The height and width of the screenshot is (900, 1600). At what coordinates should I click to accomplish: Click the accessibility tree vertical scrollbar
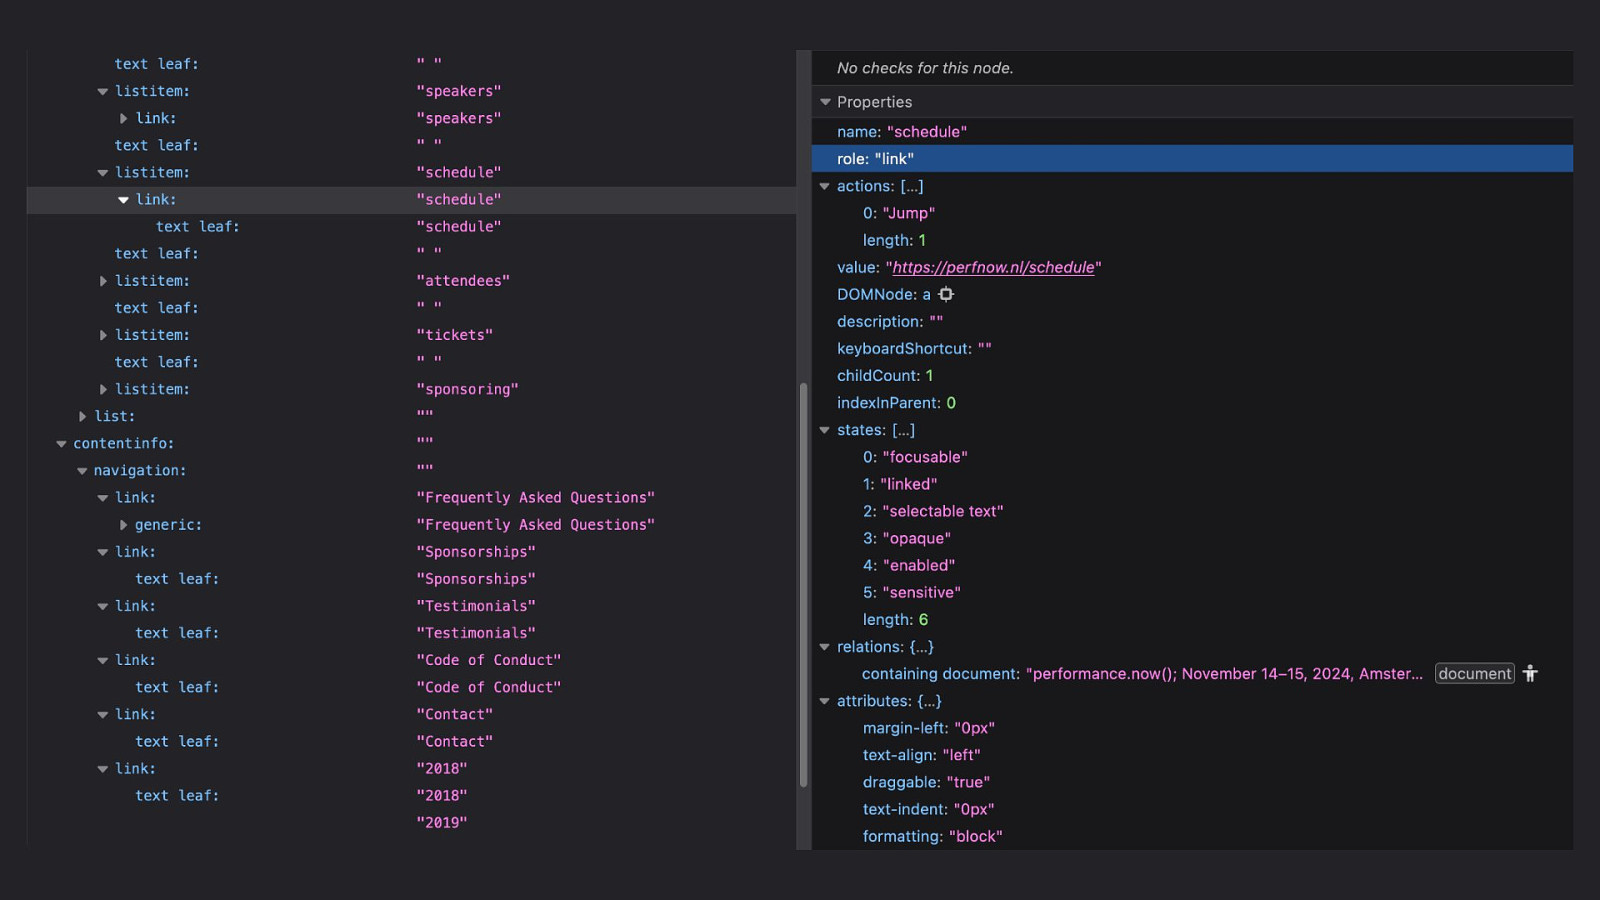[x=803, y=585]
